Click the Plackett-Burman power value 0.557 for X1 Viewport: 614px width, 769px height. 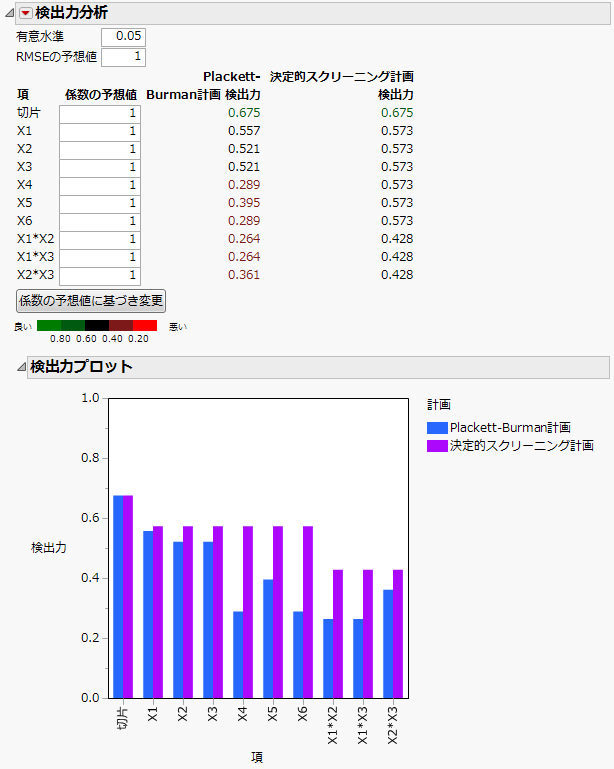pyautogui.click(x=244, y=131)
